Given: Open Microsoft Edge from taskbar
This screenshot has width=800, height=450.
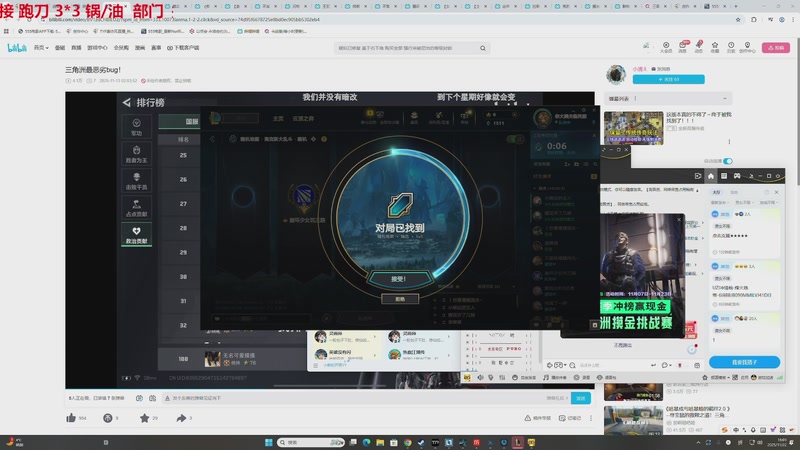Looking at the screenshot, I should tap(366, 442).
